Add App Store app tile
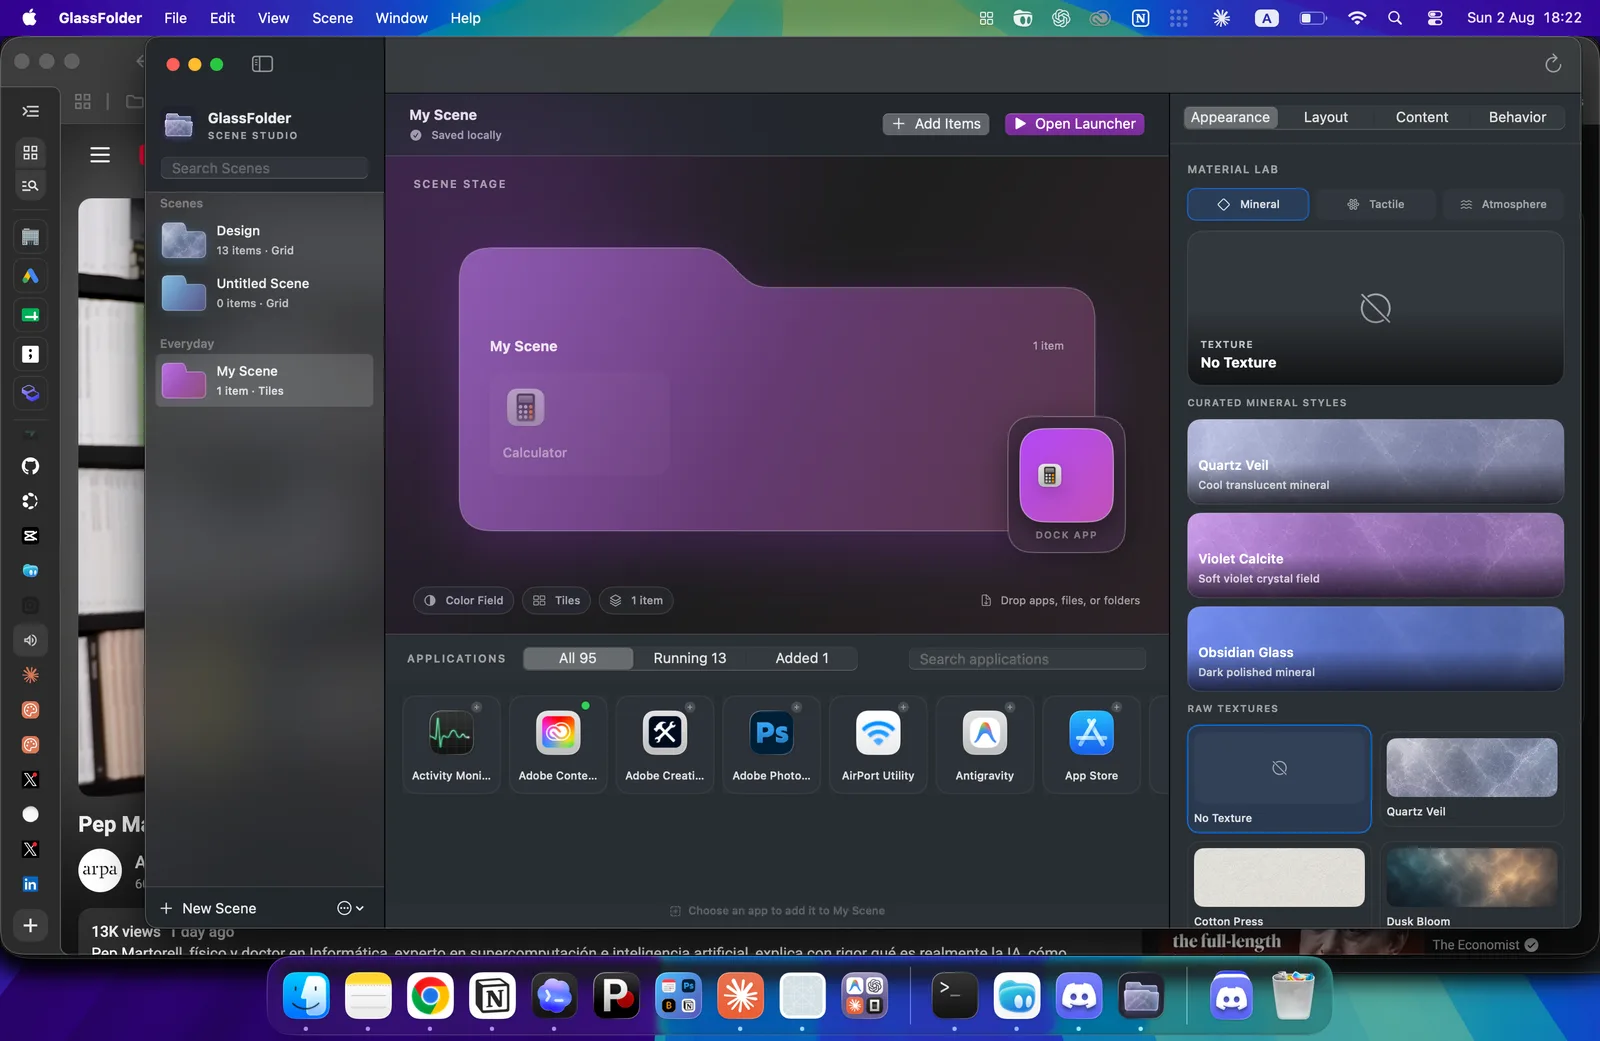Image resolution: width=1600 pixels, height=1041 pixels. tap(1091, 745)
